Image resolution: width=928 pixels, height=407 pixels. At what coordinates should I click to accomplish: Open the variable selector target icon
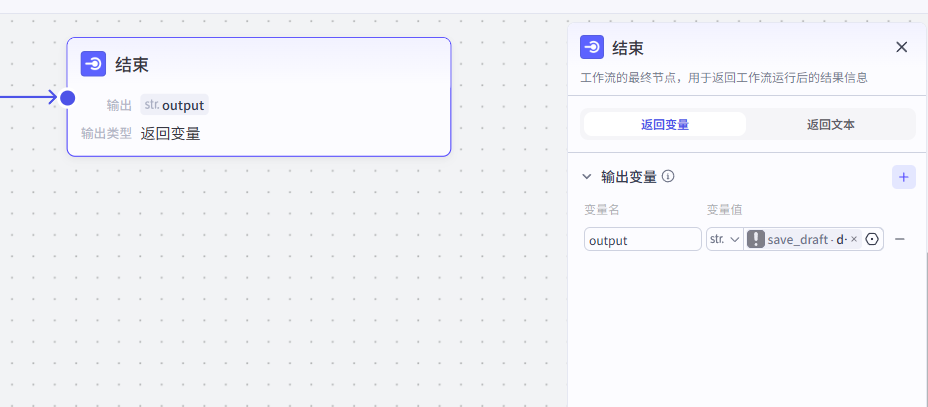872,239
